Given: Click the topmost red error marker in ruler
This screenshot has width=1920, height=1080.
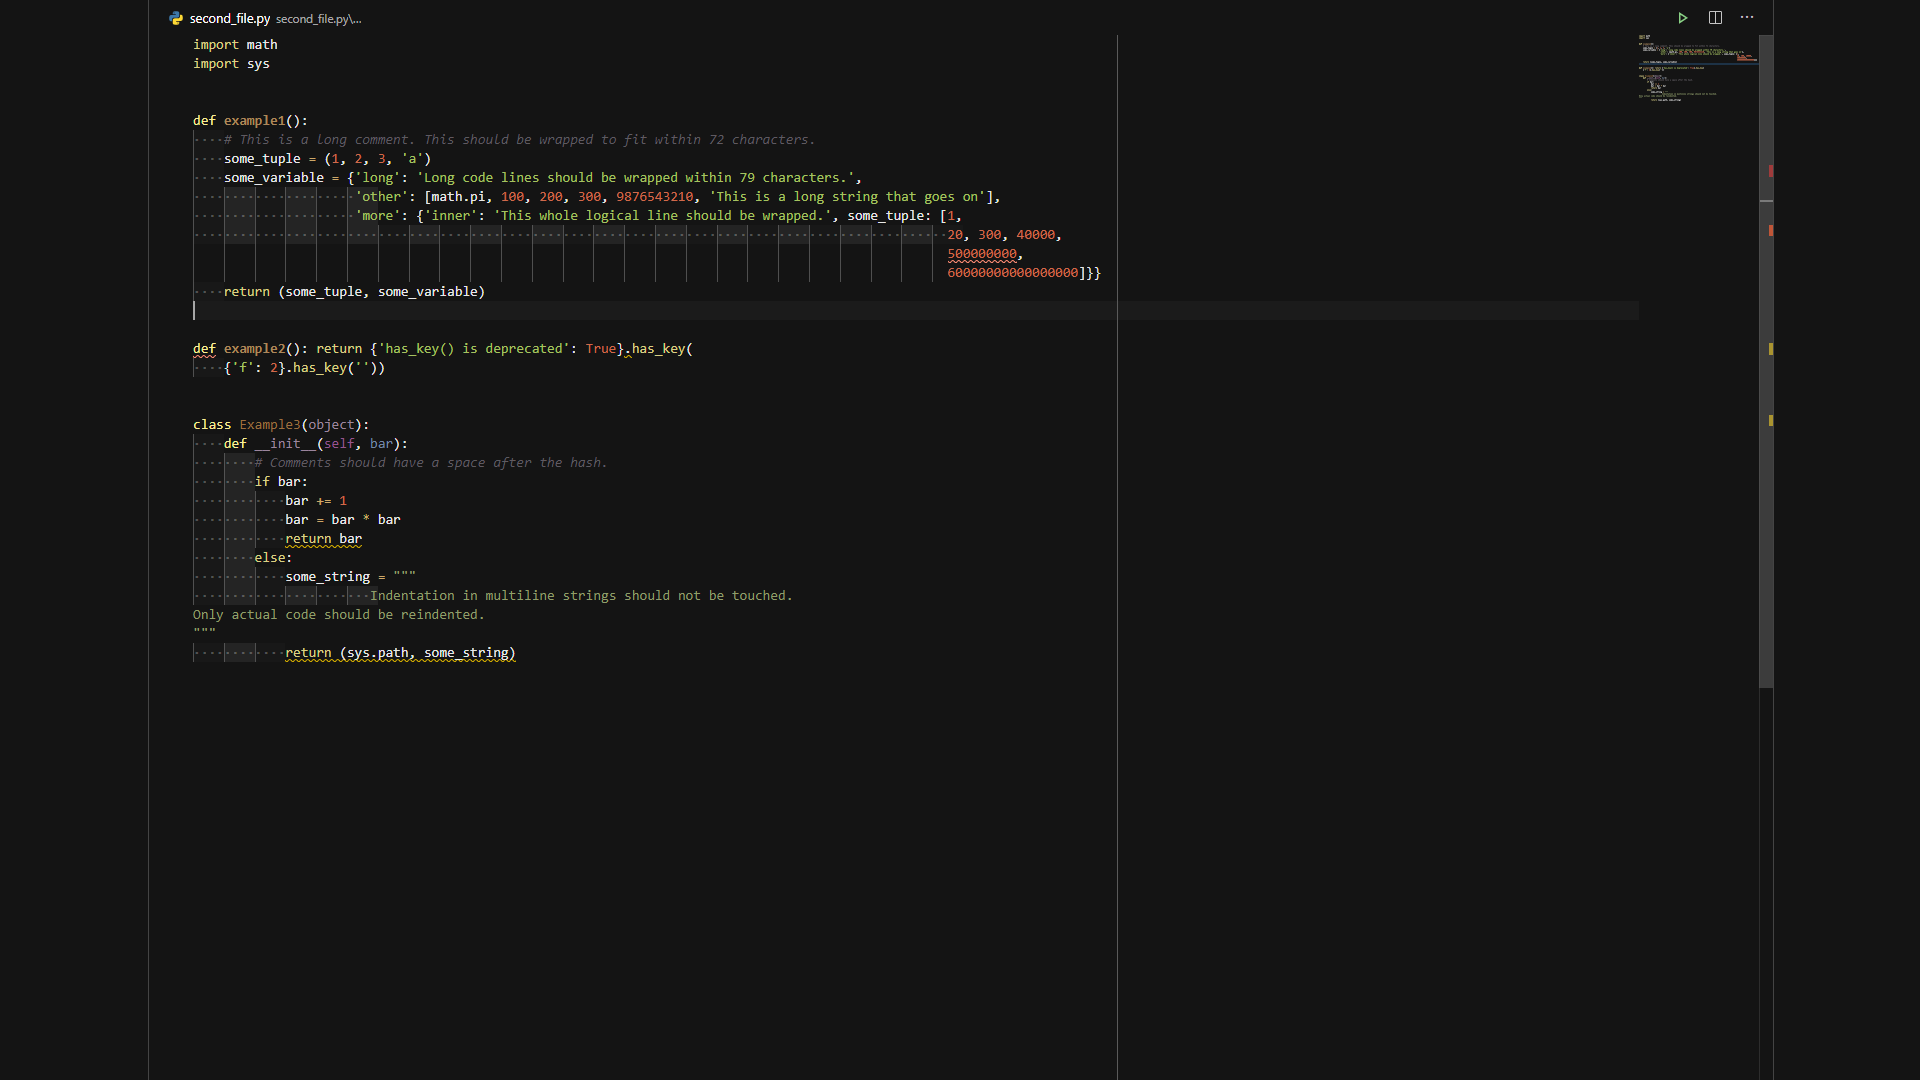Looking at the screenshot, I should 1770,171.
